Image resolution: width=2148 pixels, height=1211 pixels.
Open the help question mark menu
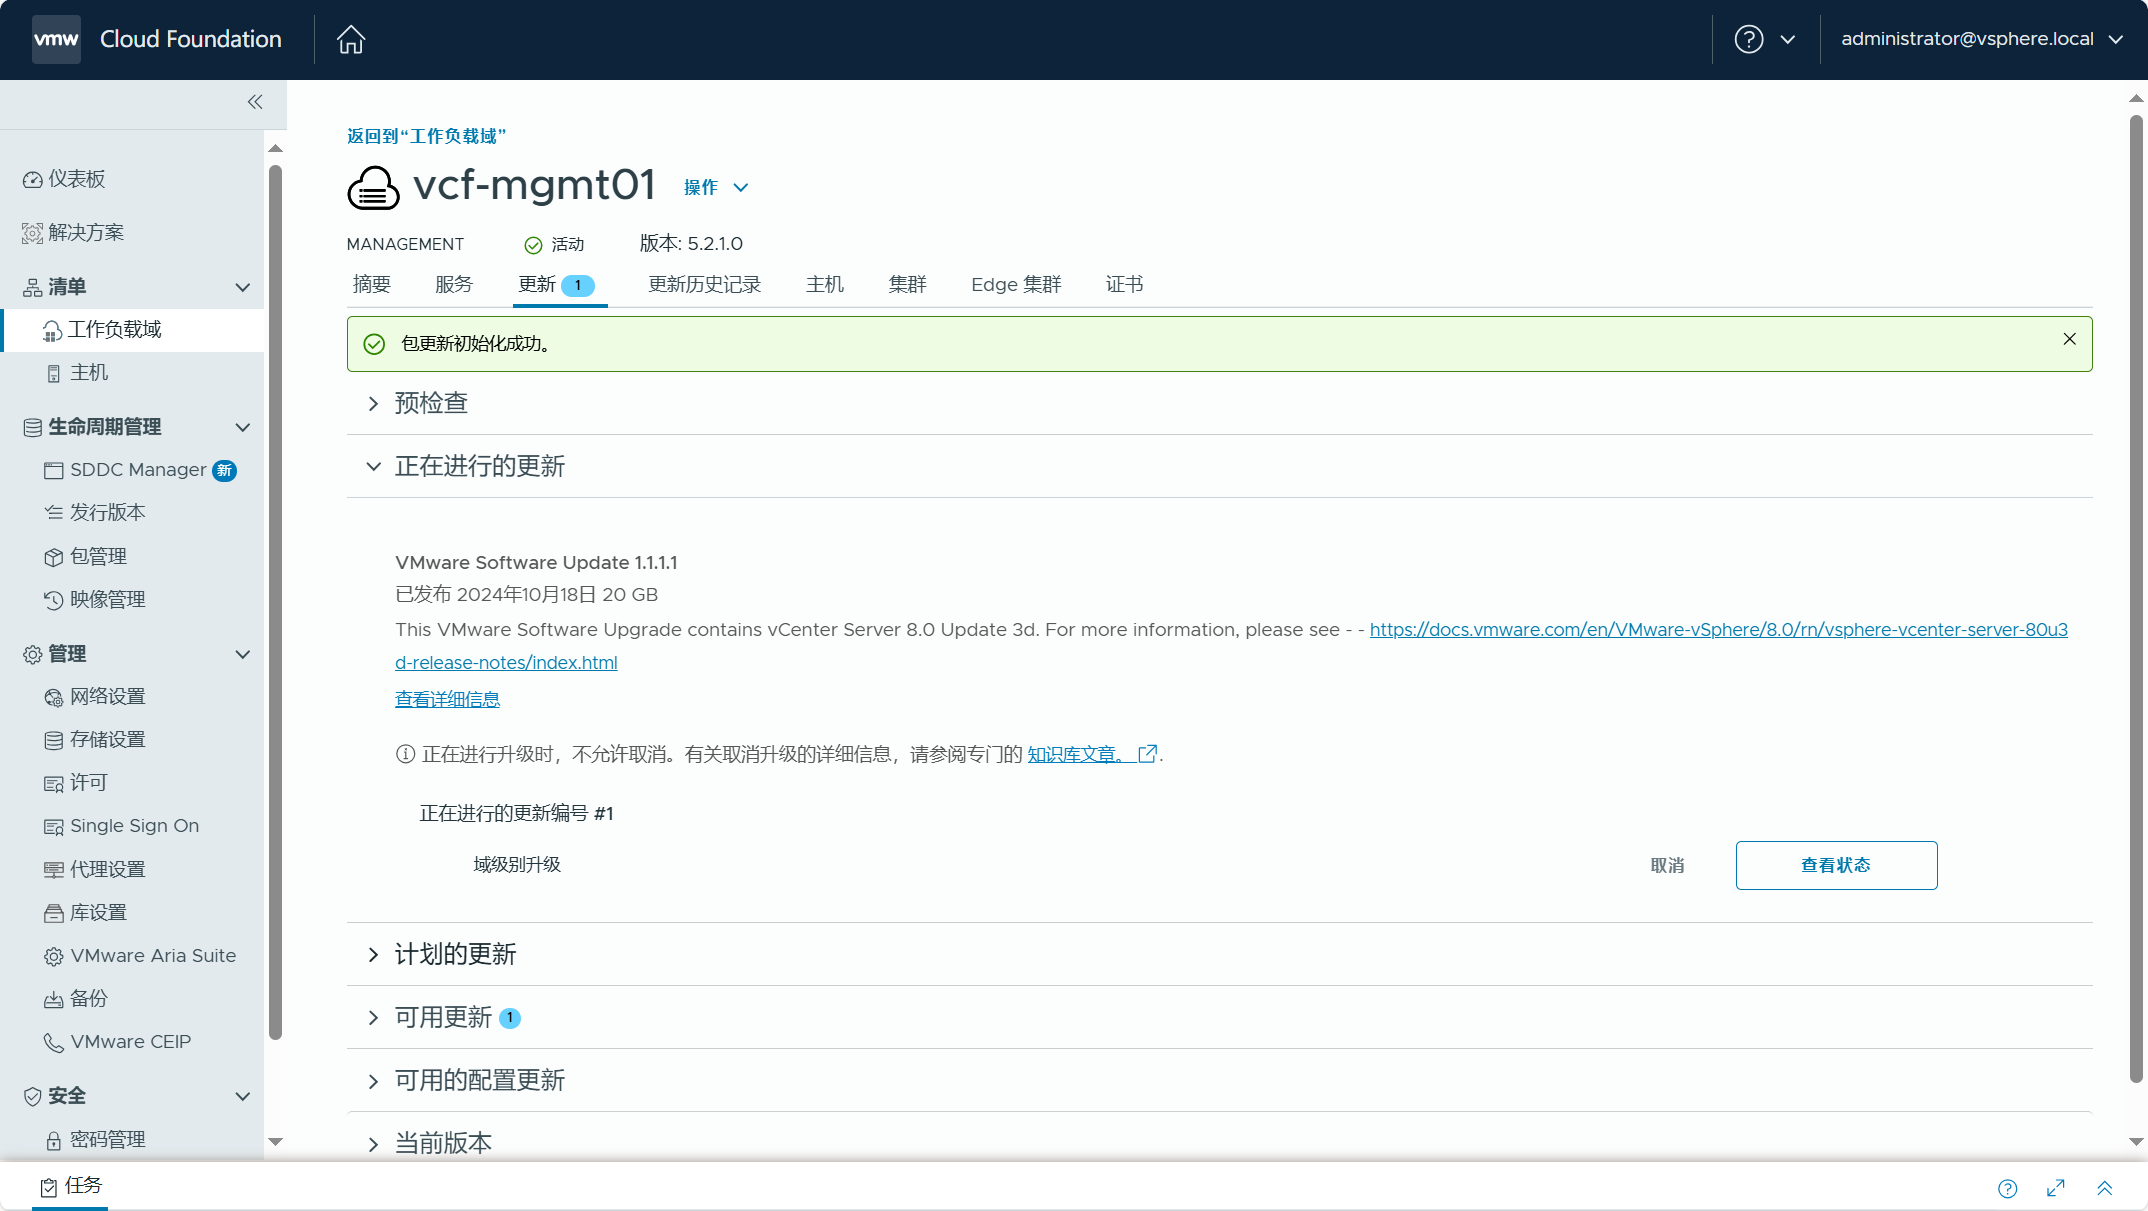coord(1765,40)
